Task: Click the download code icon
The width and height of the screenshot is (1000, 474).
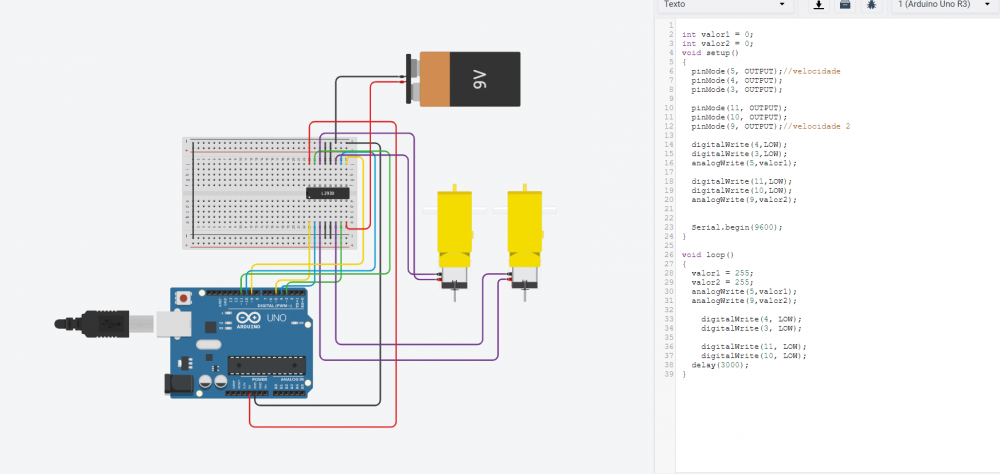Action: coord(819,5)
